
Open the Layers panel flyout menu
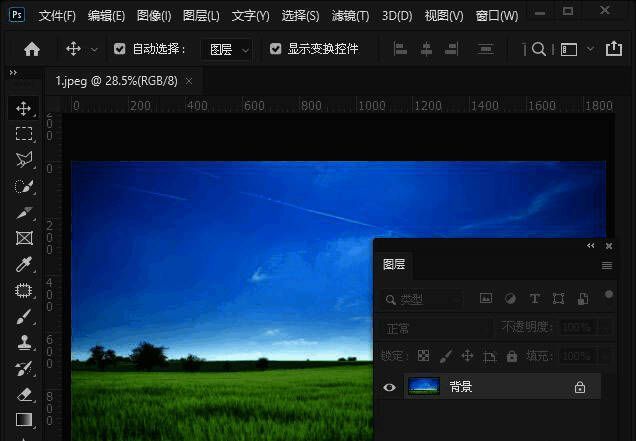coord(607,265)
